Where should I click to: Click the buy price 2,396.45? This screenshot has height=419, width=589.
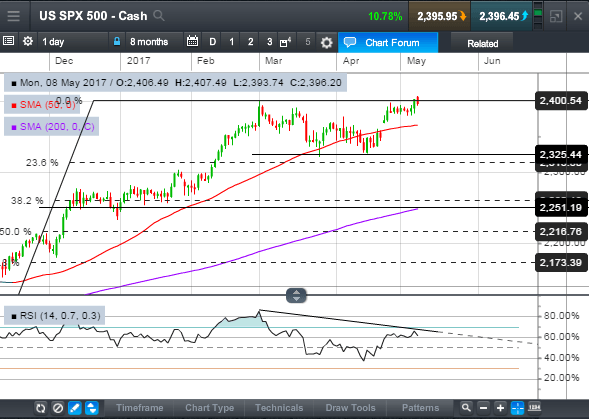tap(501, 16)
